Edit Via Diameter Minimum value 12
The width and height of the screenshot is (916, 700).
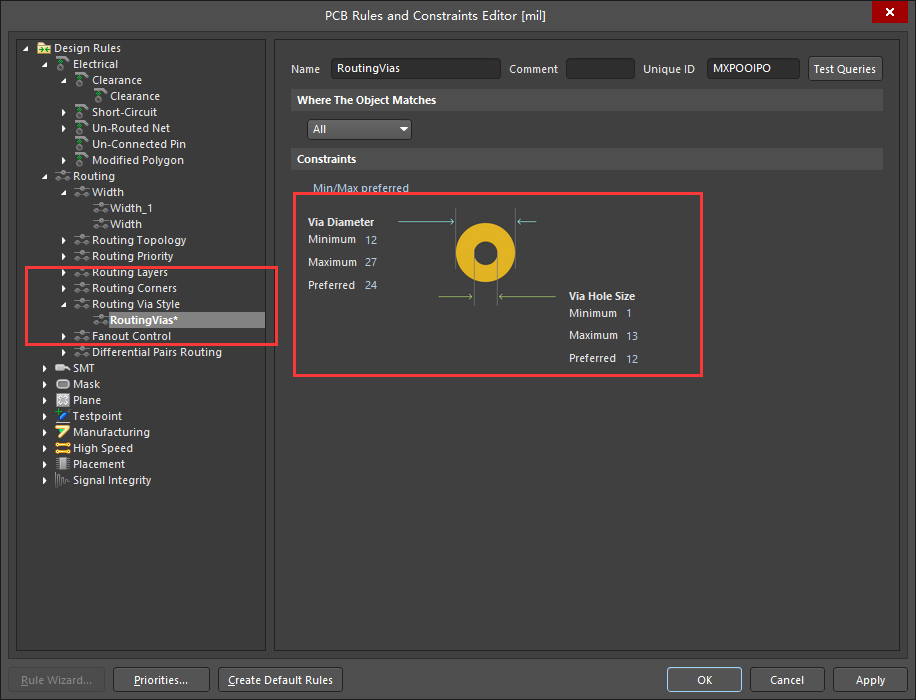(371, 240)
